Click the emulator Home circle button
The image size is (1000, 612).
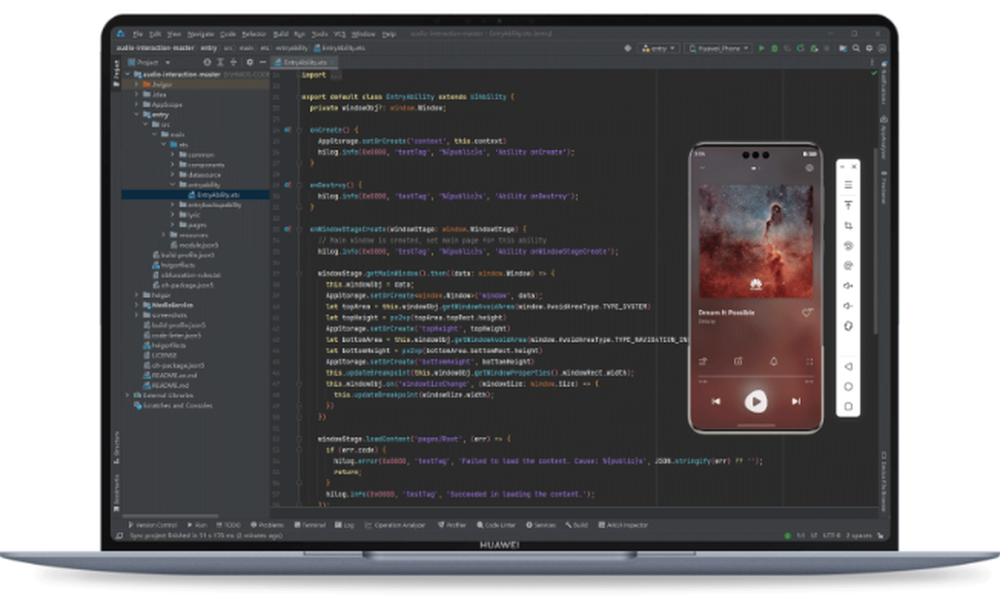(848, 387)
